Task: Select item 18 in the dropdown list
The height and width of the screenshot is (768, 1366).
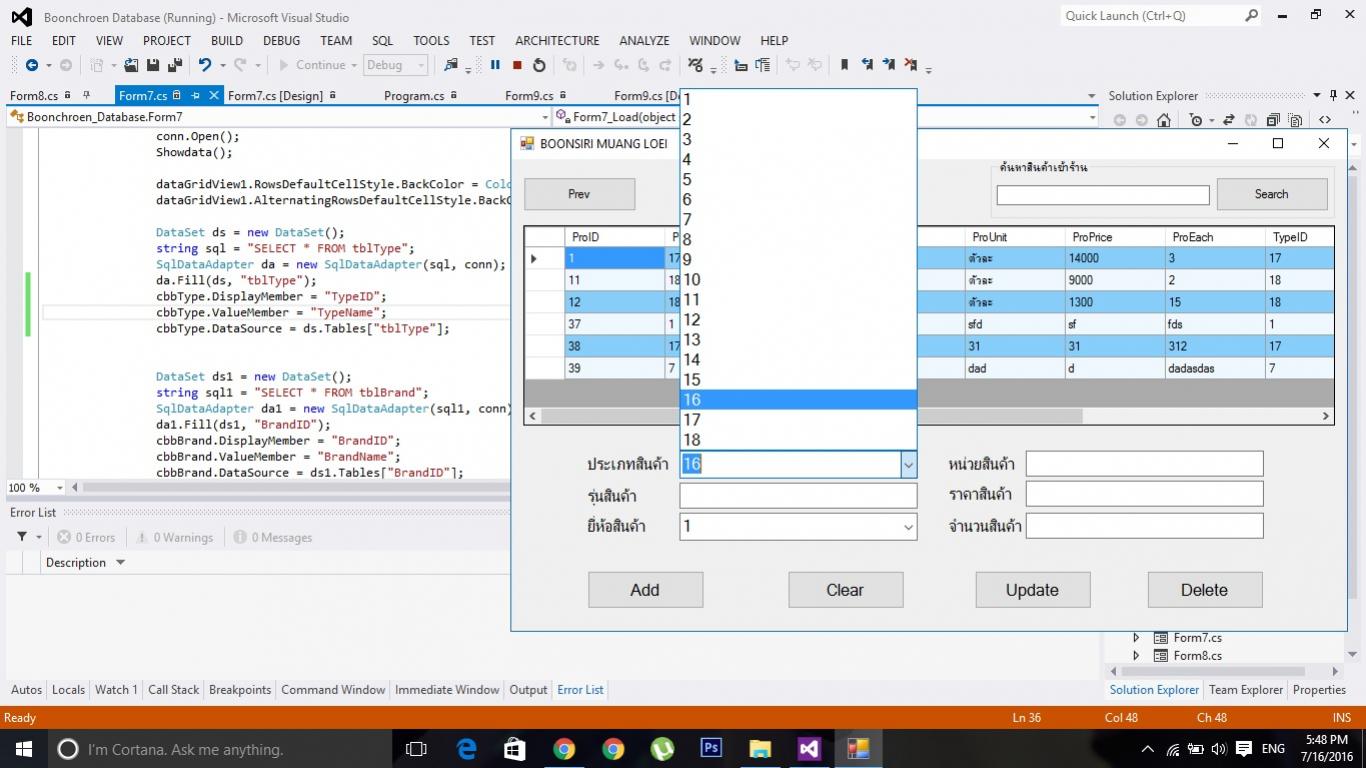Action: pyautogui.click(x=798, y=440)
